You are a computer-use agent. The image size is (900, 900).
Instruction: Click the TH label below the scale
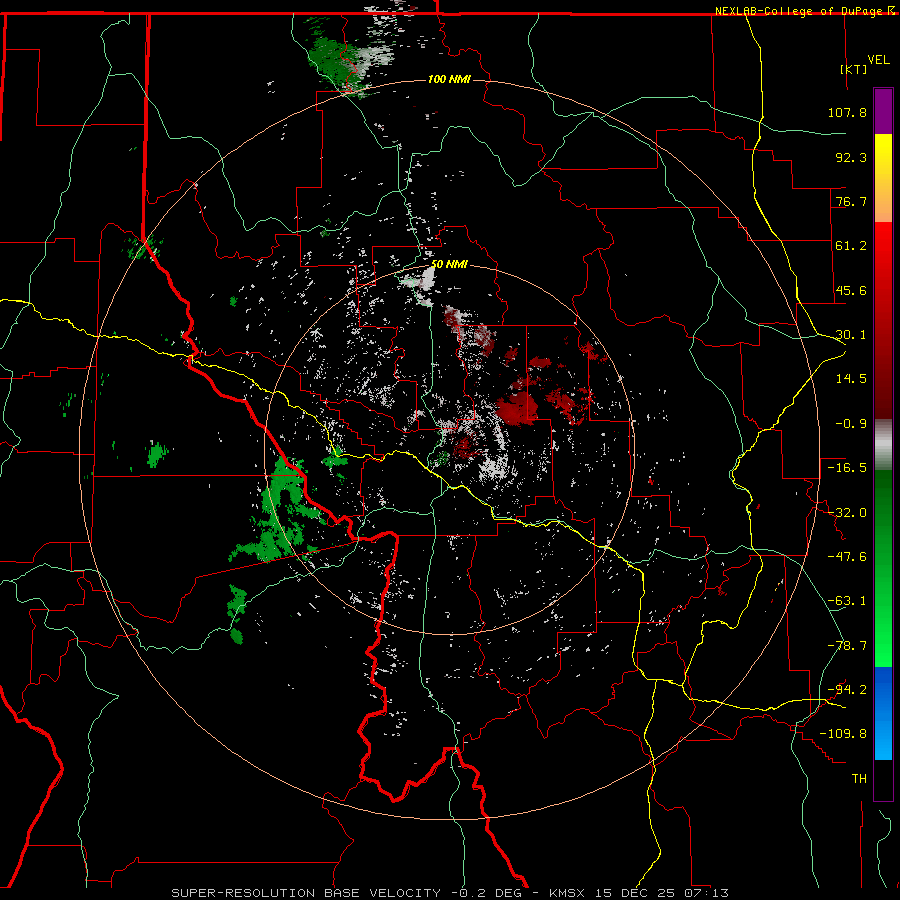[x=859, y=779]
